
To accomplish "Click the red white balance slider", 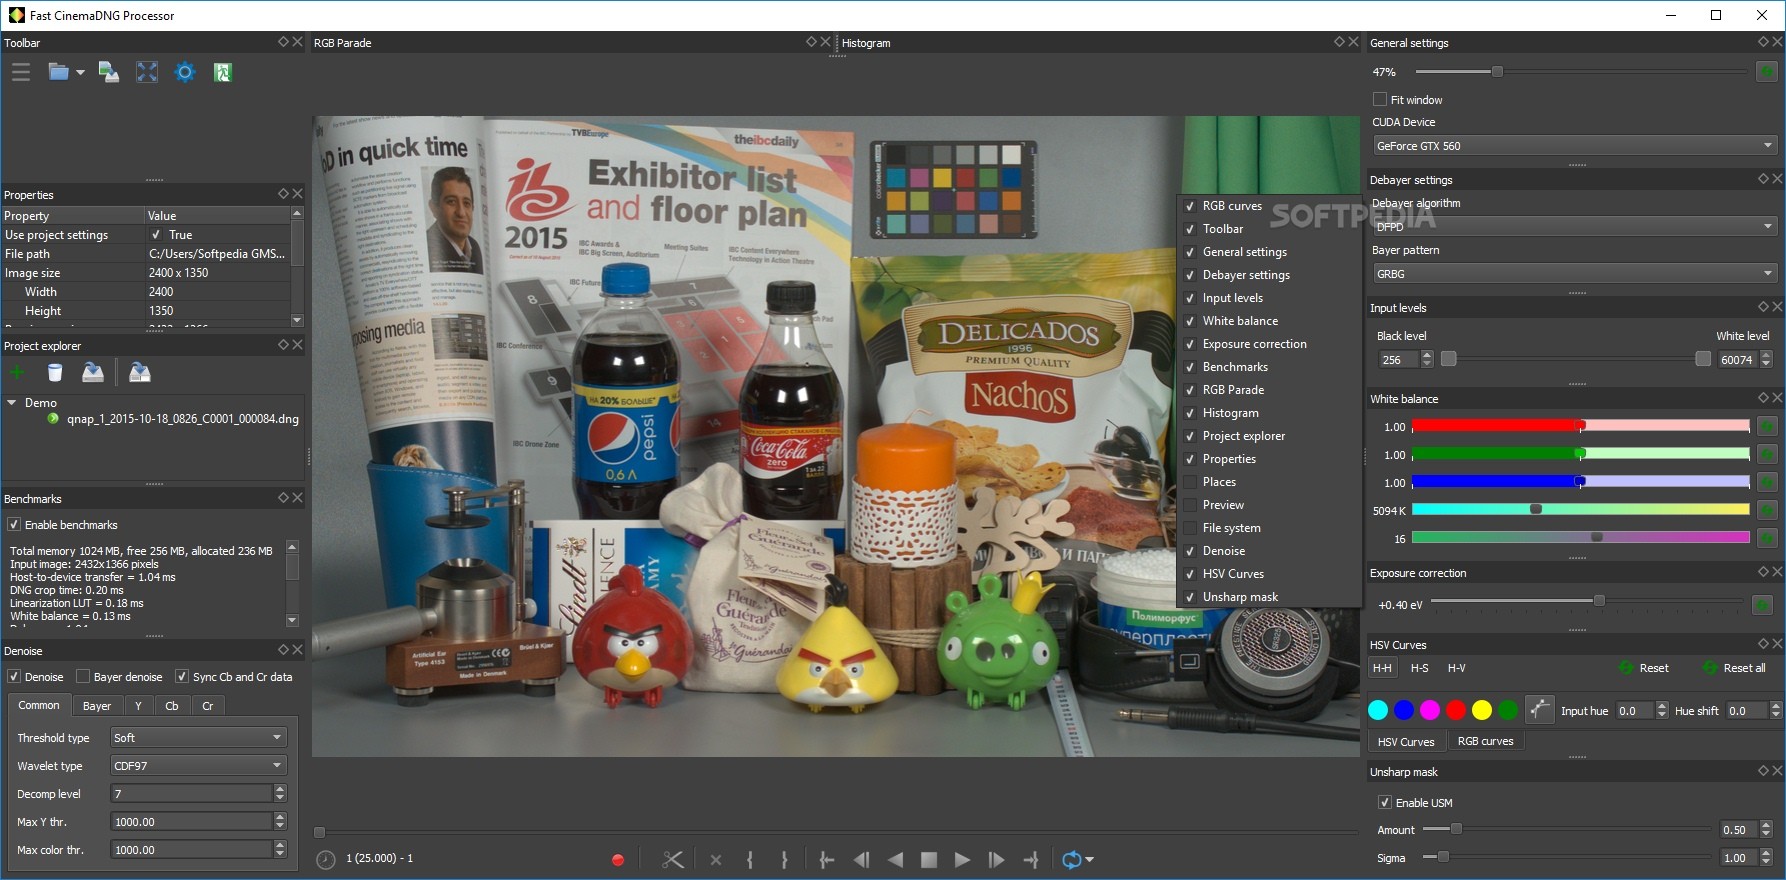I will coord(1580,426).
